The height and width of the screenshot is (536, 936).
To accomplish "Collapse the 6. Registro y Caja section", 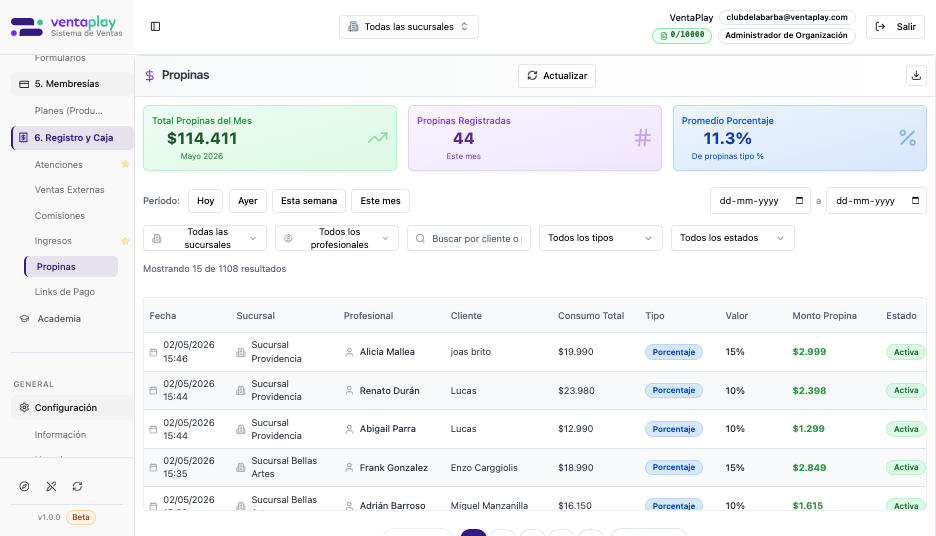I will pyautogui.click(x=72, y=138).
